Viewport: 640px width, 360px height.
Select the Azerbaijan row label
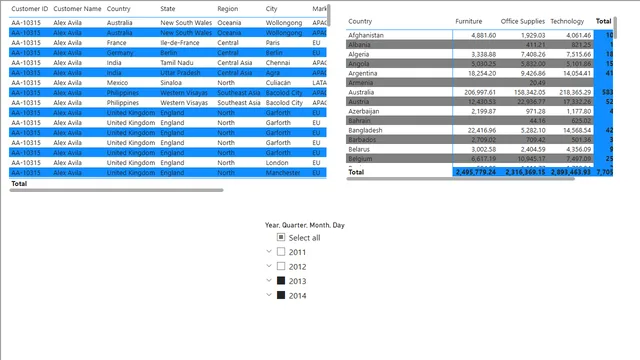[364, 111]
